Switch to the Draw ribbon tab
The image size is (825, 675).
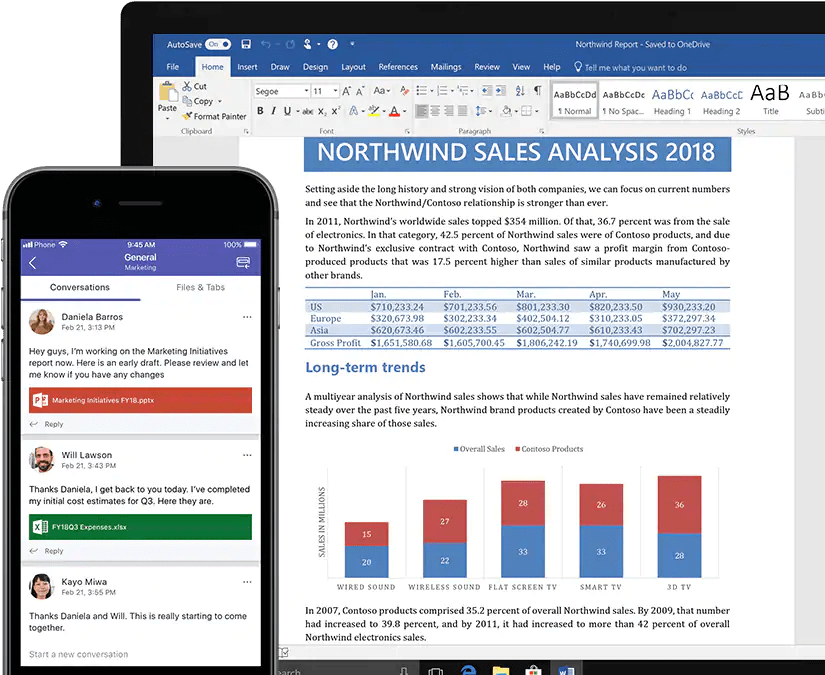(280, 67)
